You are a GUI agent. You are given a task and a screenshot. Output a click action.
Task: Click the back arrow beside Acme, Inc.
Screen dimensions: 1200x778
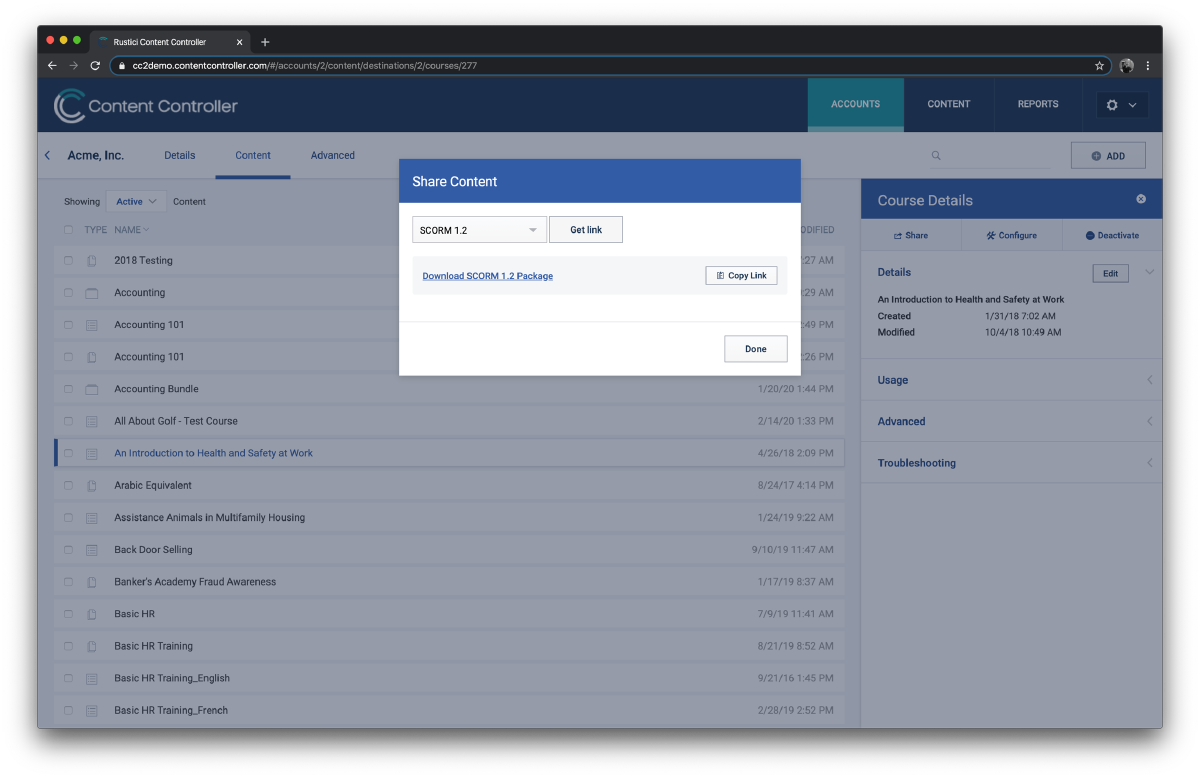pos(47,155)
